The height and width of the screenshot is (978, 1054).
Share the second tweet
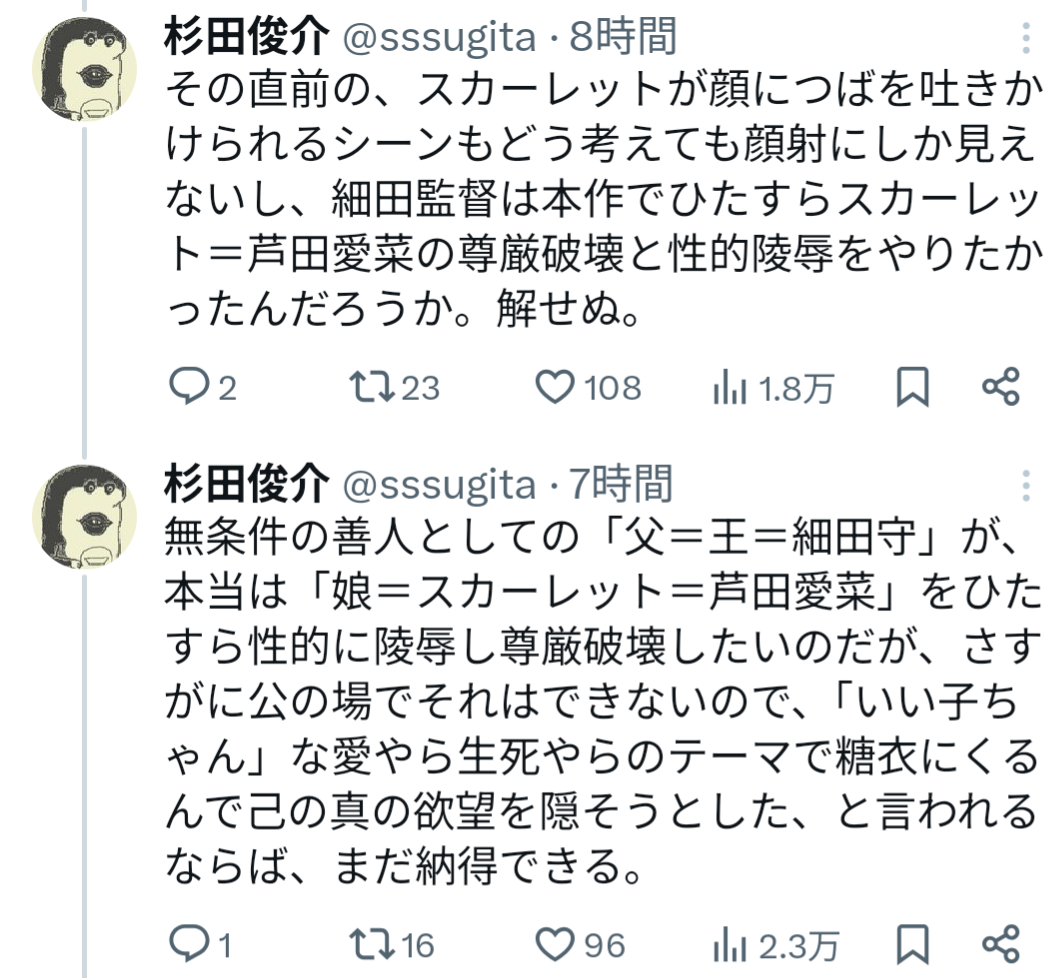[x=1000, y=944]
